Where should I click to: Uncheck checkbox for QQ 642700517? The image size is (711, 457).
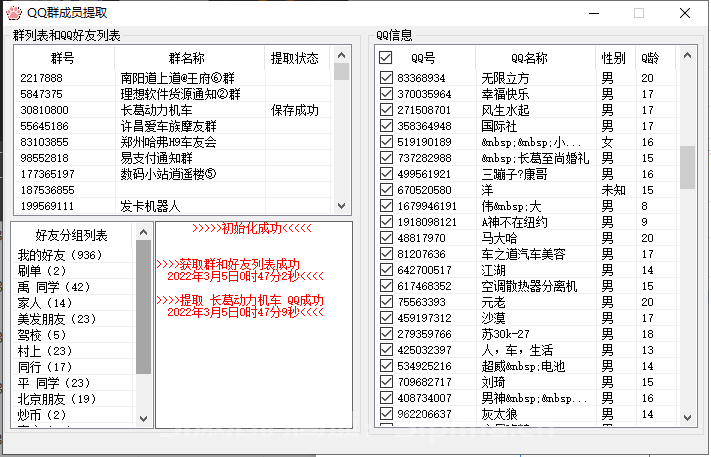386,270
